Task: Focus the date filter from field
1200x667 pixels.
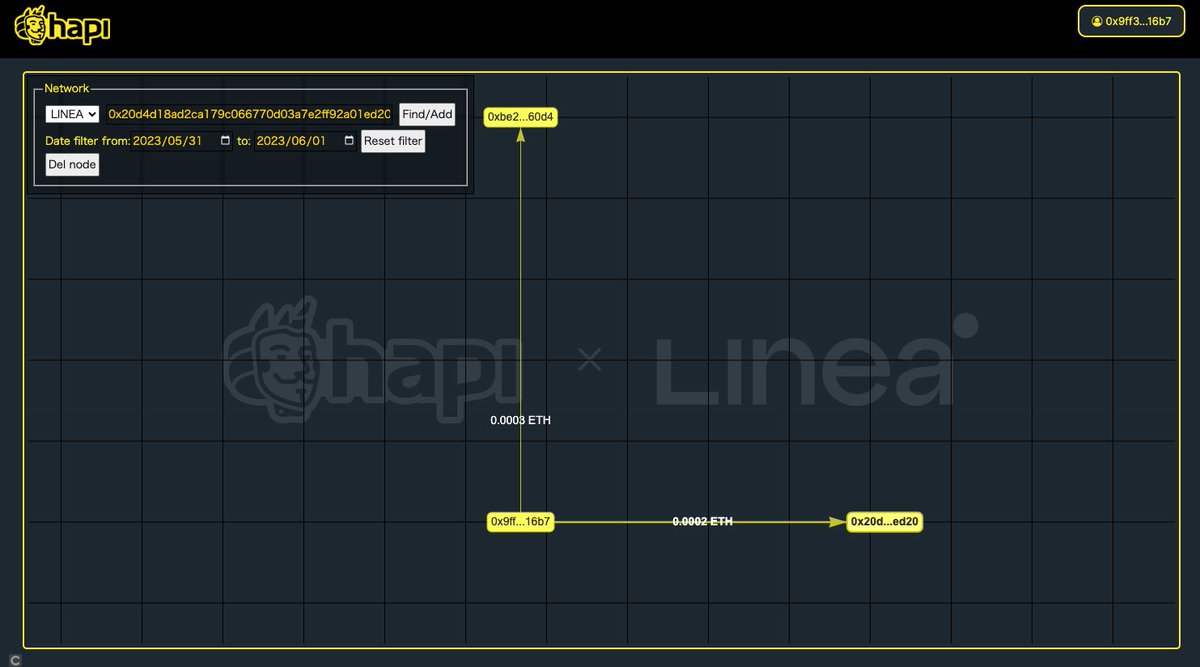Action: coord(183,141)
